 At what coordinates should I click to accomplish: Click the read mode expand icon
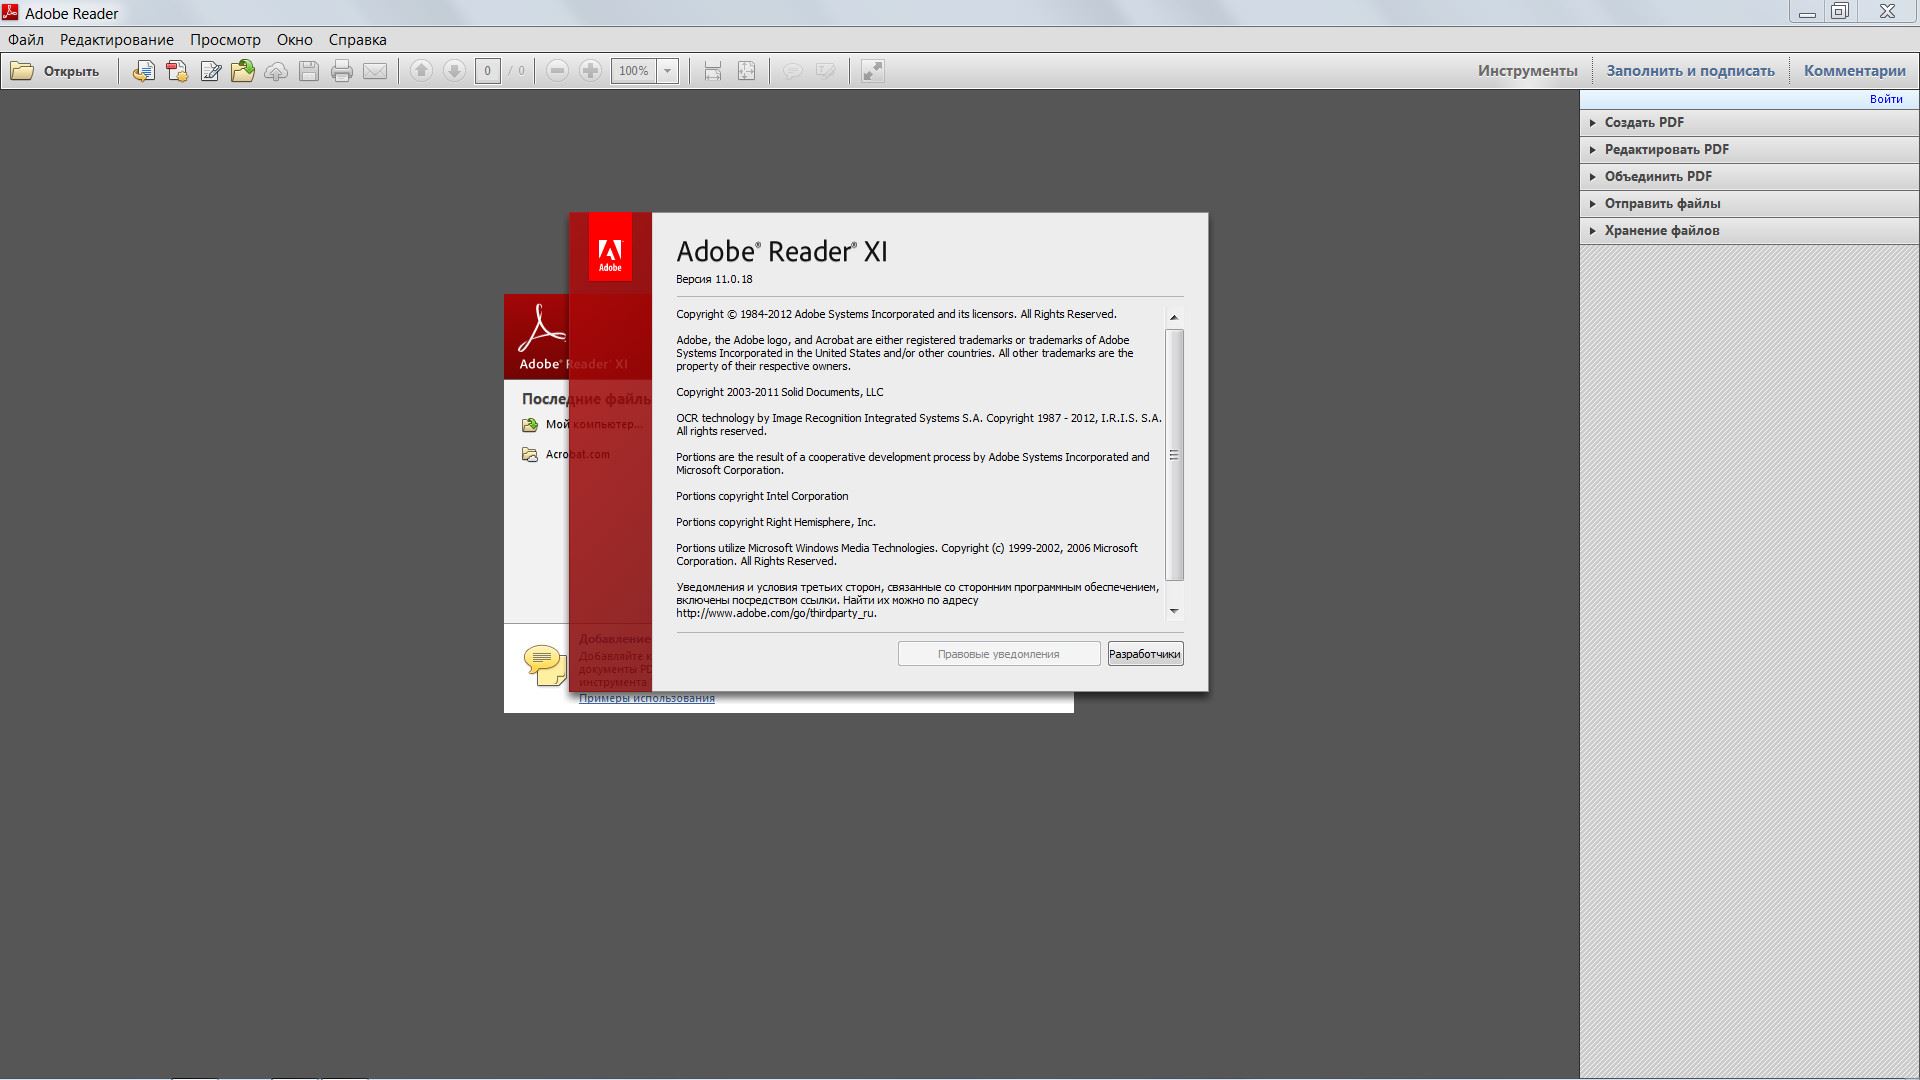(x=873, y=71)
